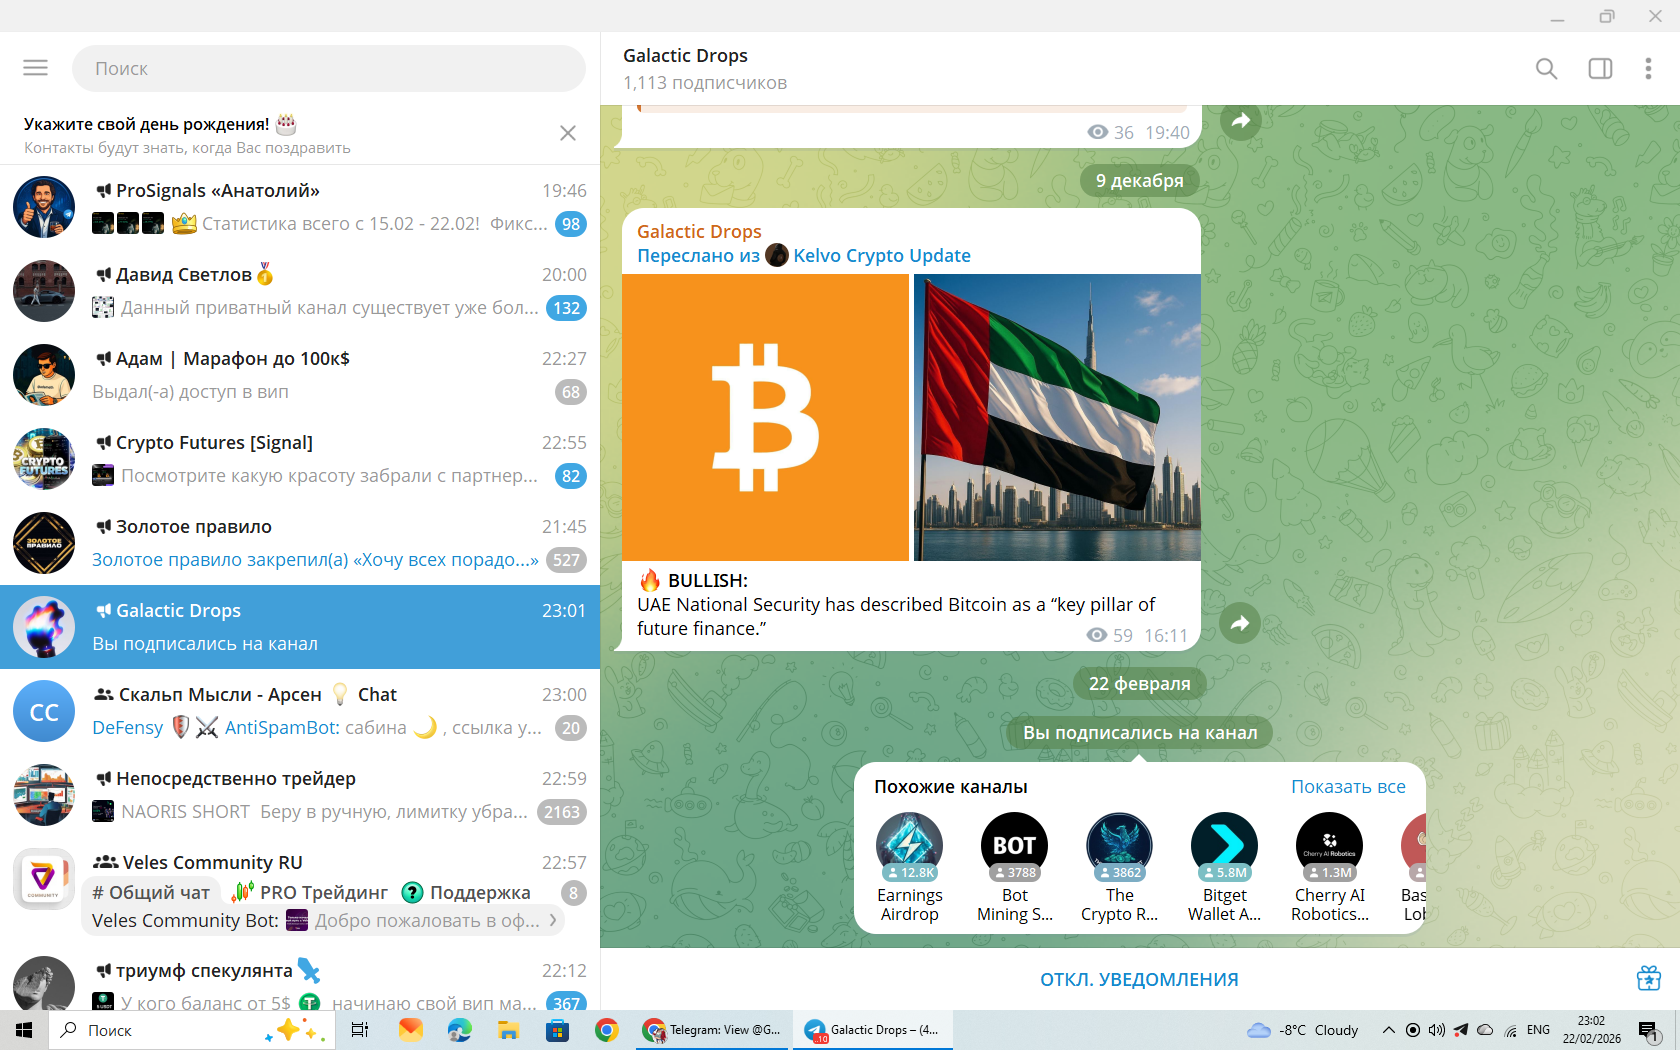Mute channel via ОТКЛ. УВЕДОМЛЕНИЯ

pos(1139,979)
